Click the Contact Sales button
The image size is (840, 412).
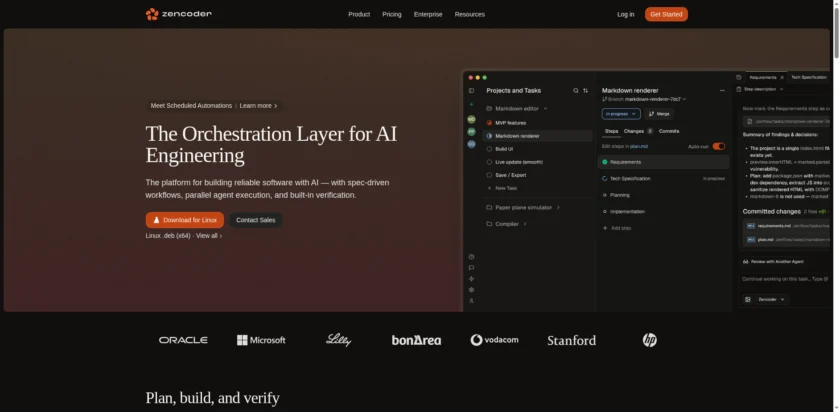tap(256, 220)
